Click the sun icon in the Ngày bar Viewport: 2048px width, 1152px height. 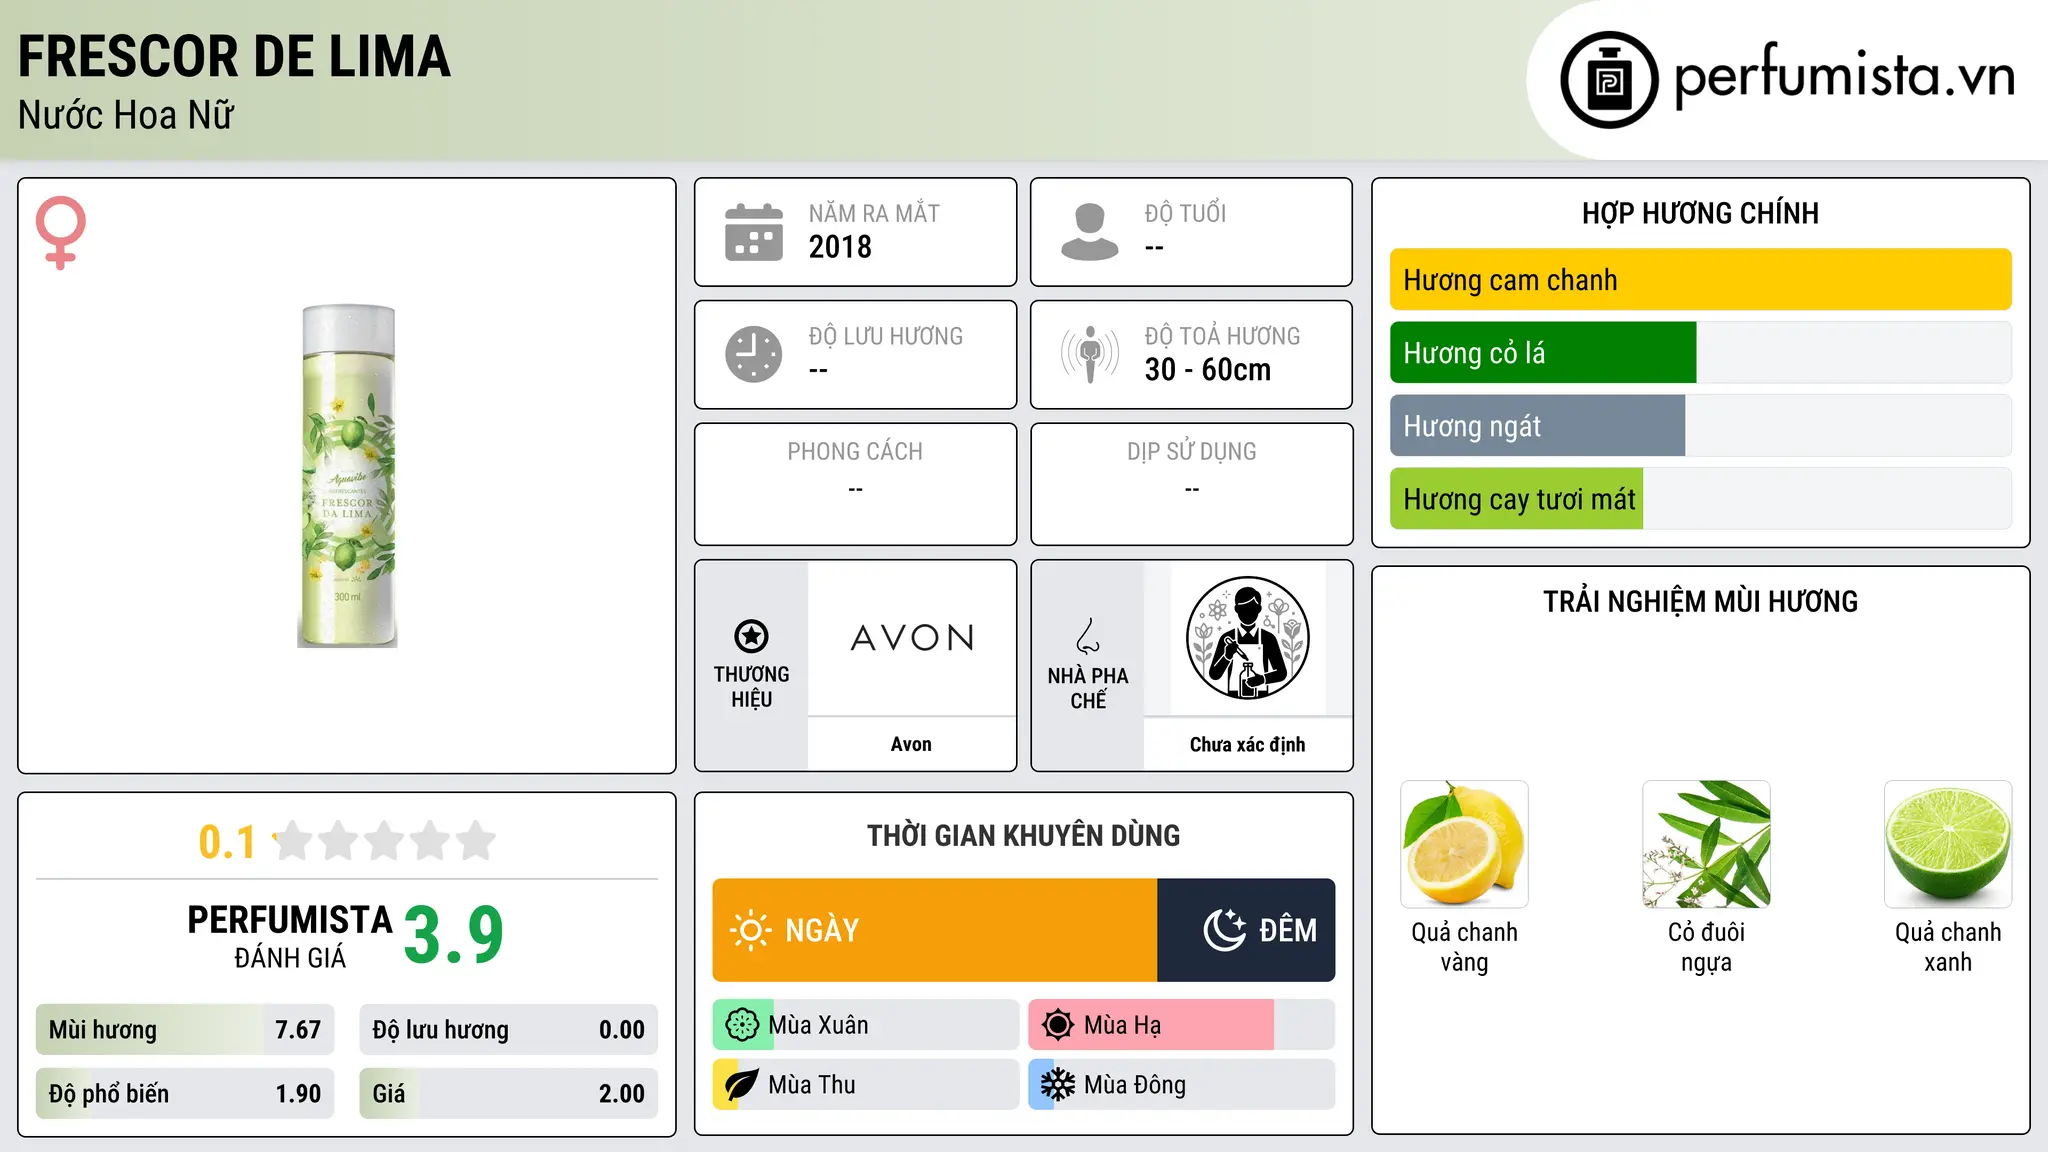point(750,930)
